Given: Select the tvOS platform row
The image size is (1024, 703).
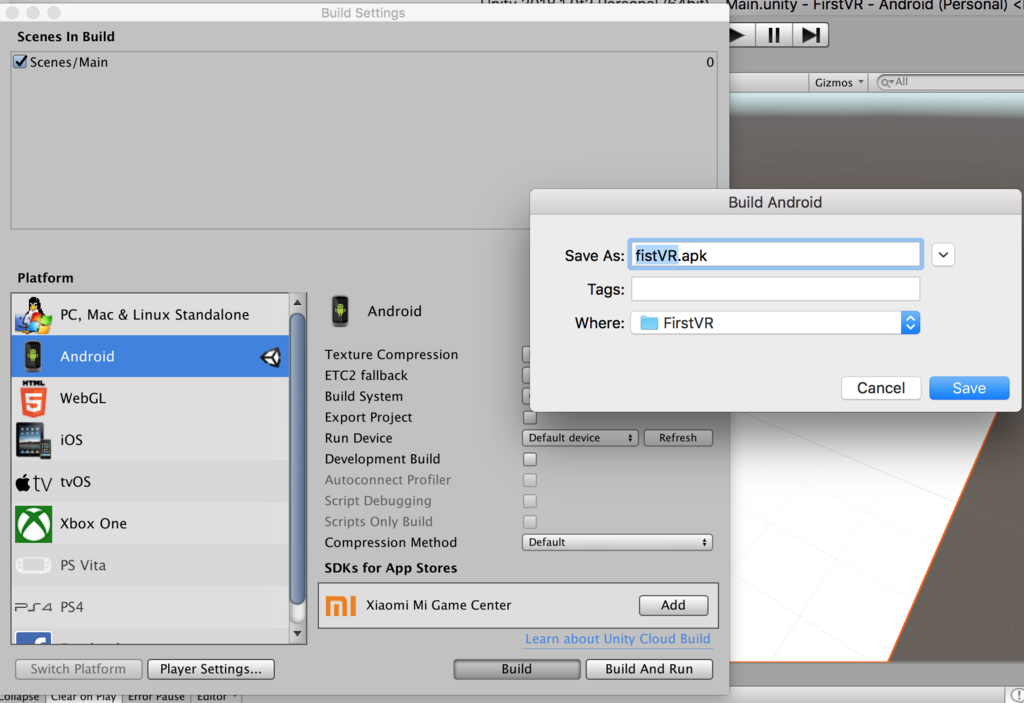Looking at the screenshot, I should pos(150,482).
